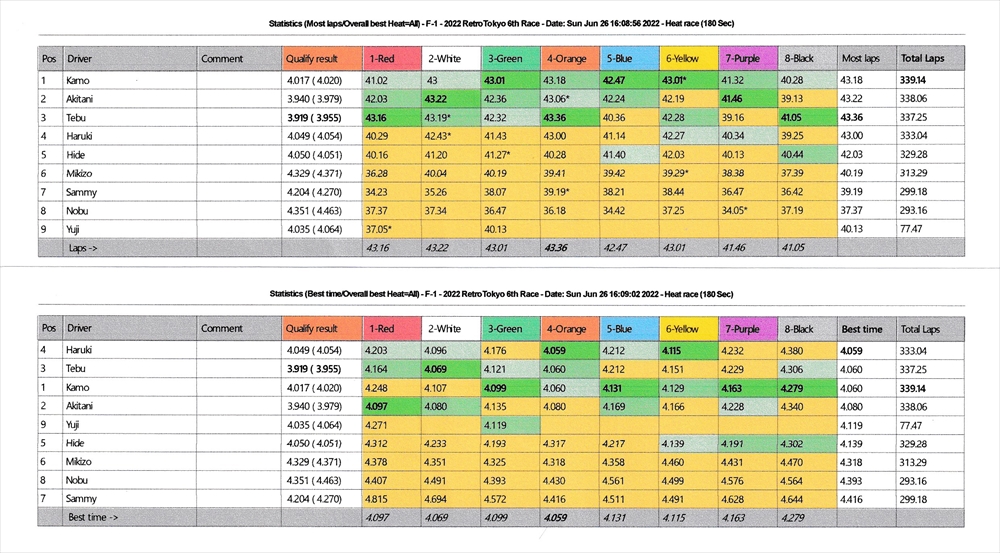Click the top "Most laps/Overall best" statistics title
The height and width of the screenshot is (553, 1000).
(500, 22)
